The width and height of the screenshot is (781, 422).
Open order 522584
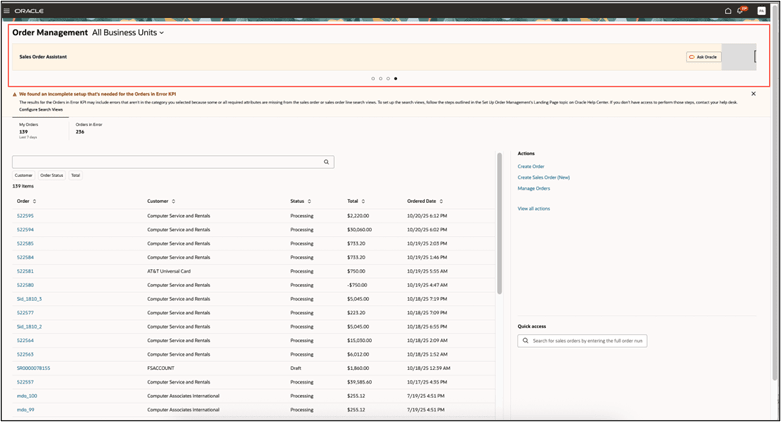(x=25, y=258)
